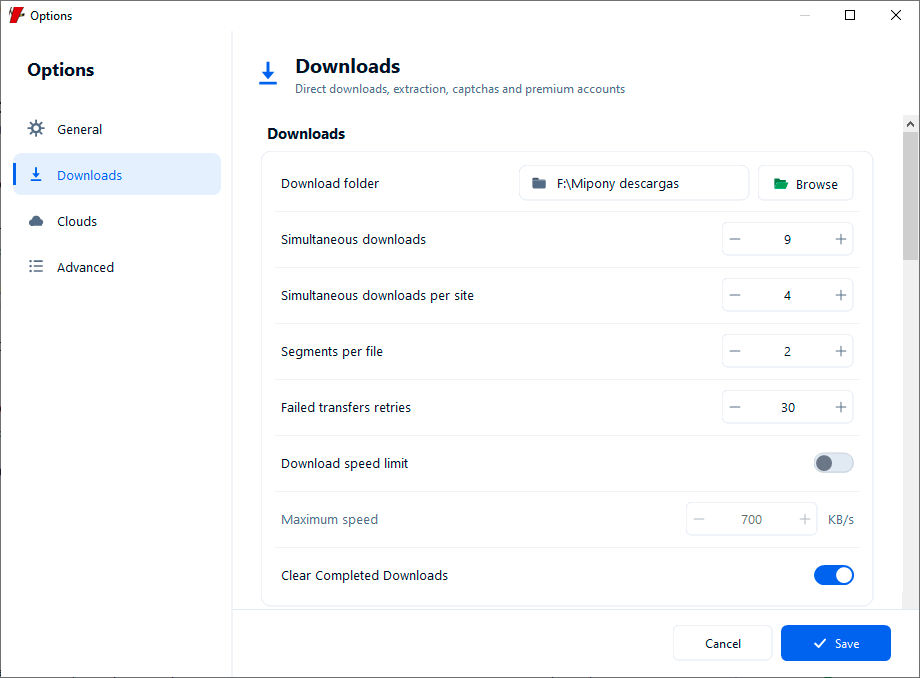
Task: Increase Maximum speed value
Action: click(805, 519)
